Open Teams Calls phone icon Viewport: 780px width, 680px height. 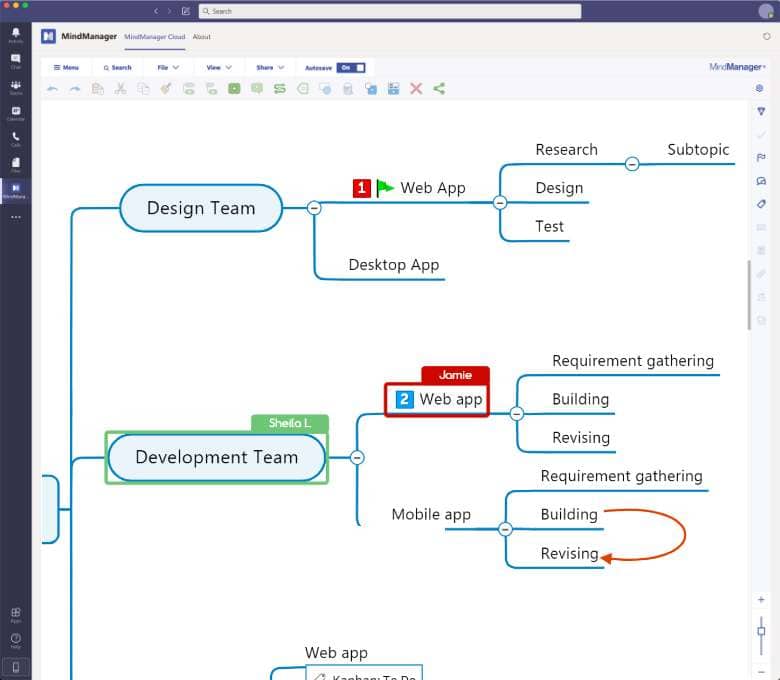pos(16,138)
